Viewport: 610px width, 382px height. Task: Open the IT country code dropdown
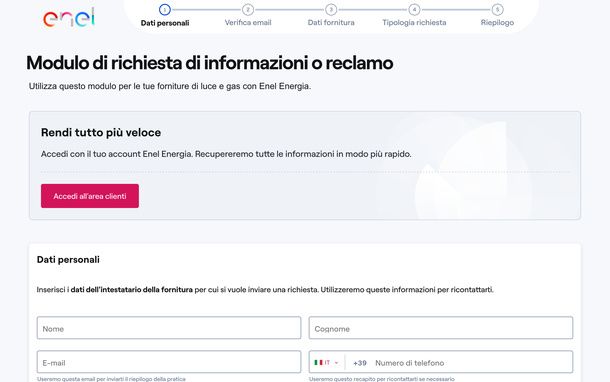326,363
